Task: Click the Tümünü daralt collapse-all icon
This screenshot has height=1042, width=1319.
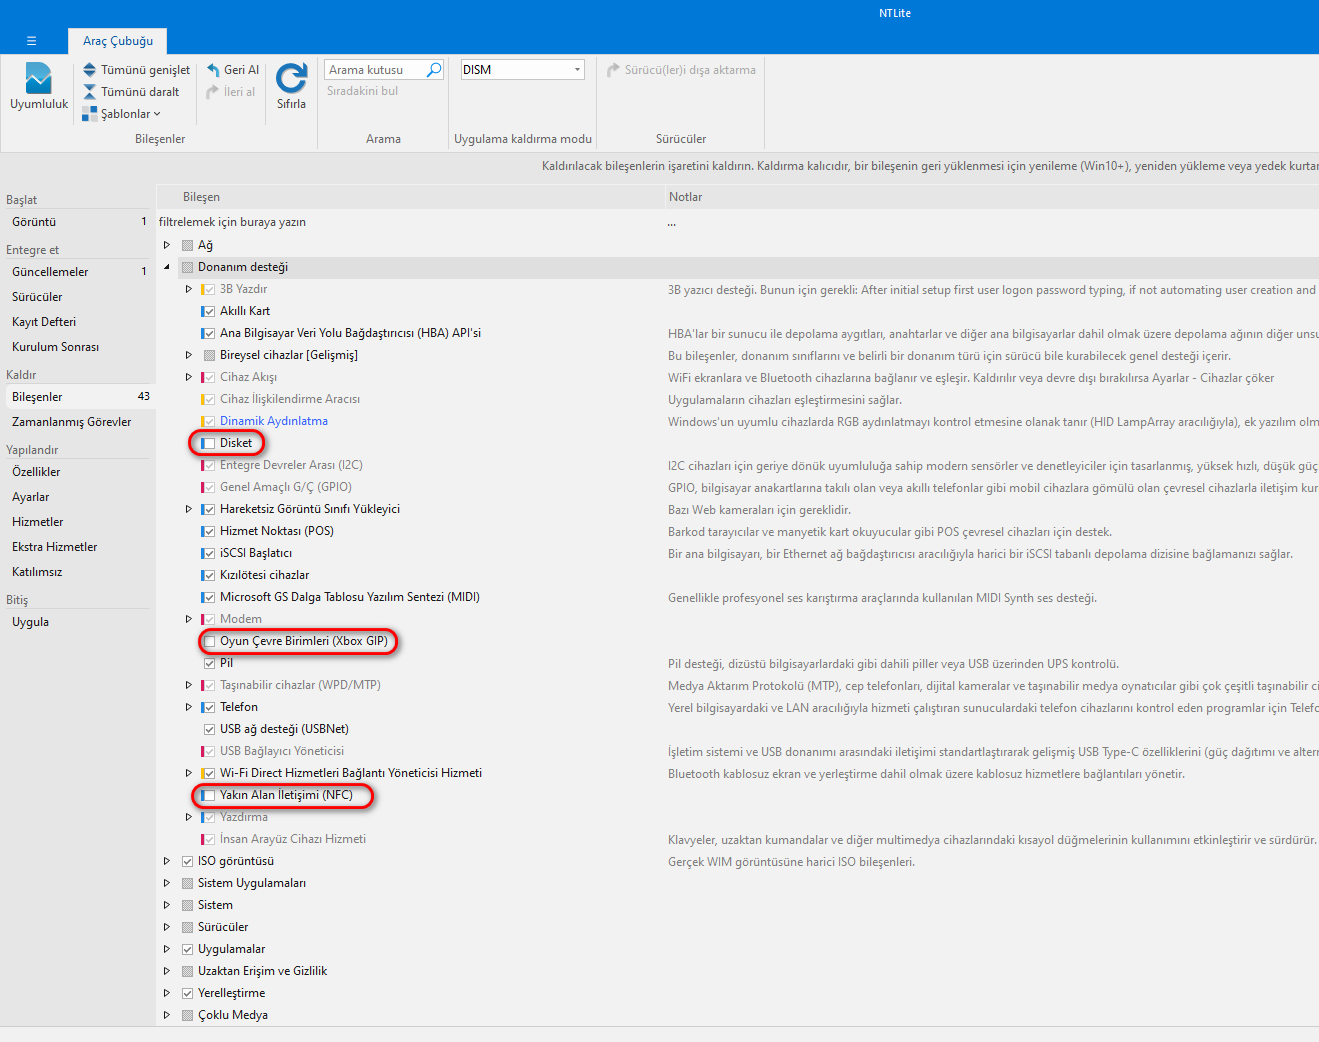Action: (90, 92)
